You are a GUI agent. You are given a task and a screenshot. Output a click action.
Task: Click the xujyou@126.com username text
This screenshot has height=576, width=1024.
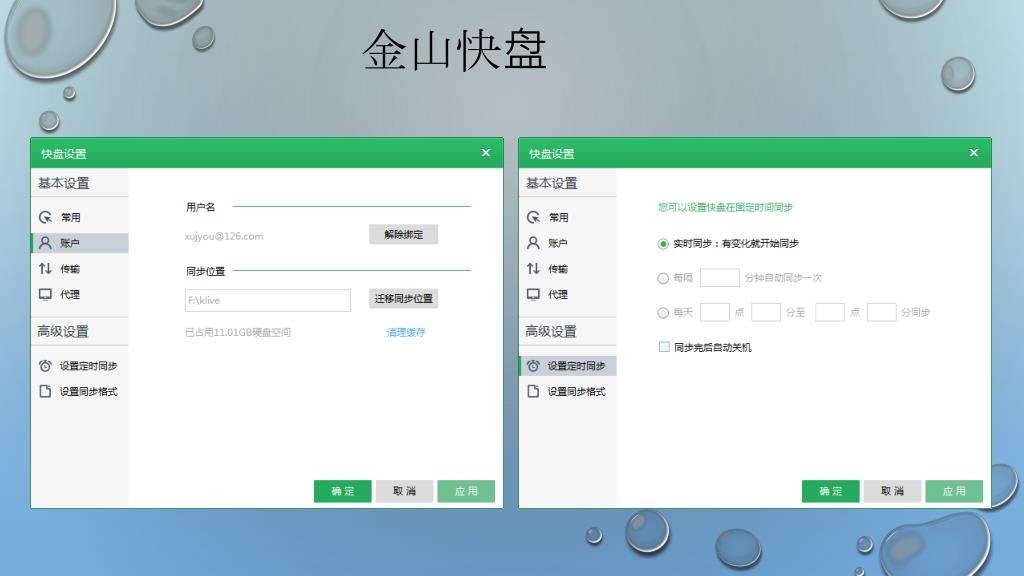(224, 236)
